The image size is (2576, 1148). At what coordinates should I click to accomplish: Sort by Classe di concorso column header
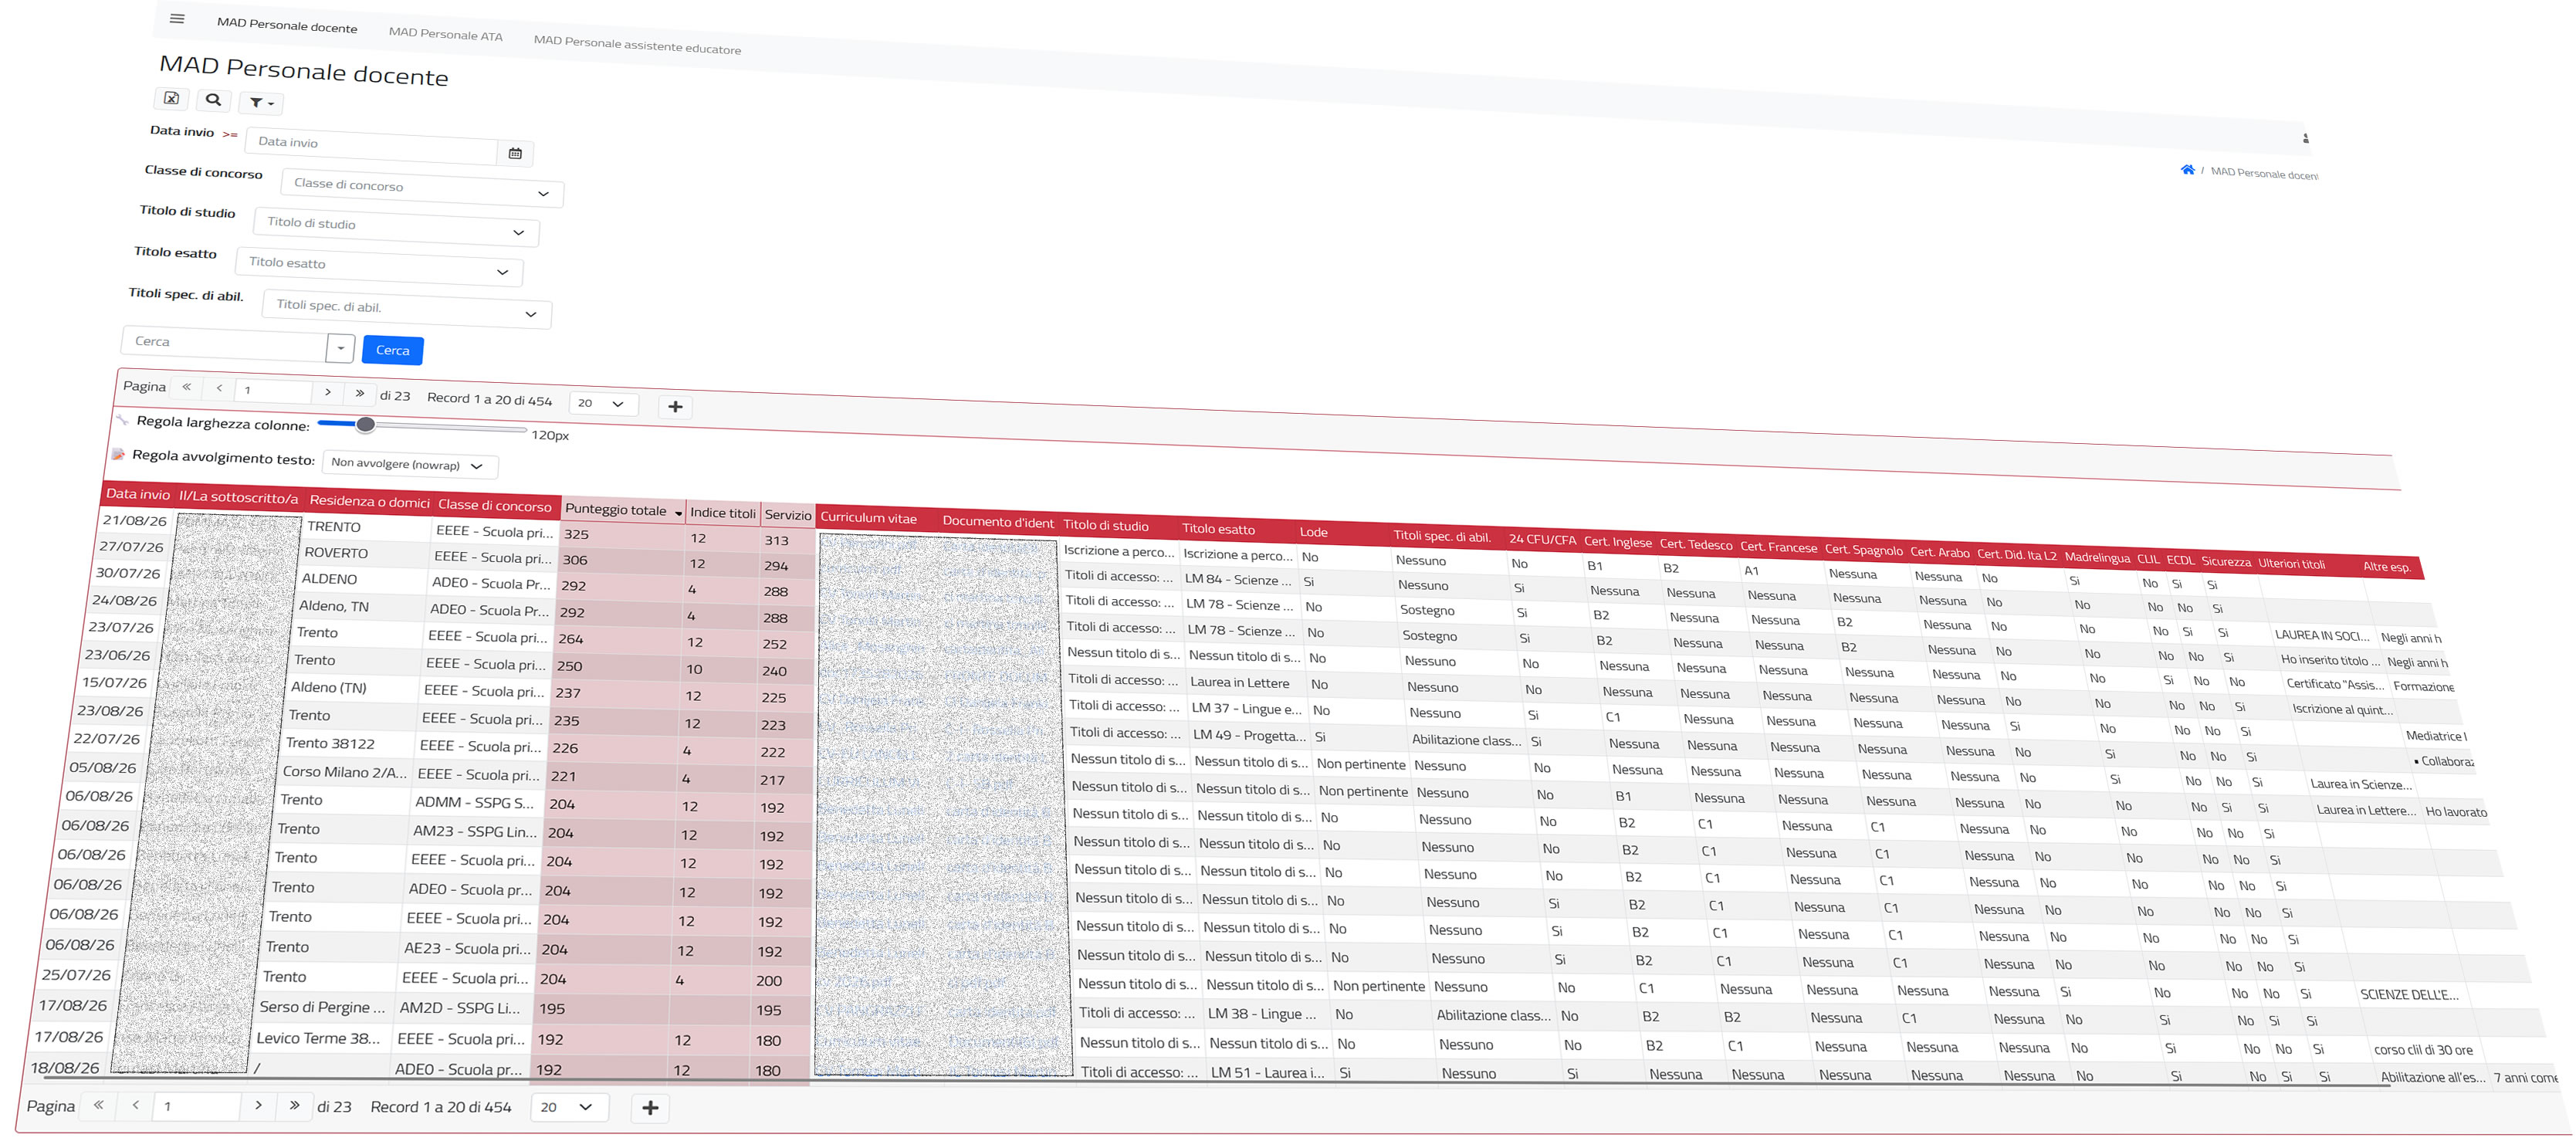[x=495, y=505]
